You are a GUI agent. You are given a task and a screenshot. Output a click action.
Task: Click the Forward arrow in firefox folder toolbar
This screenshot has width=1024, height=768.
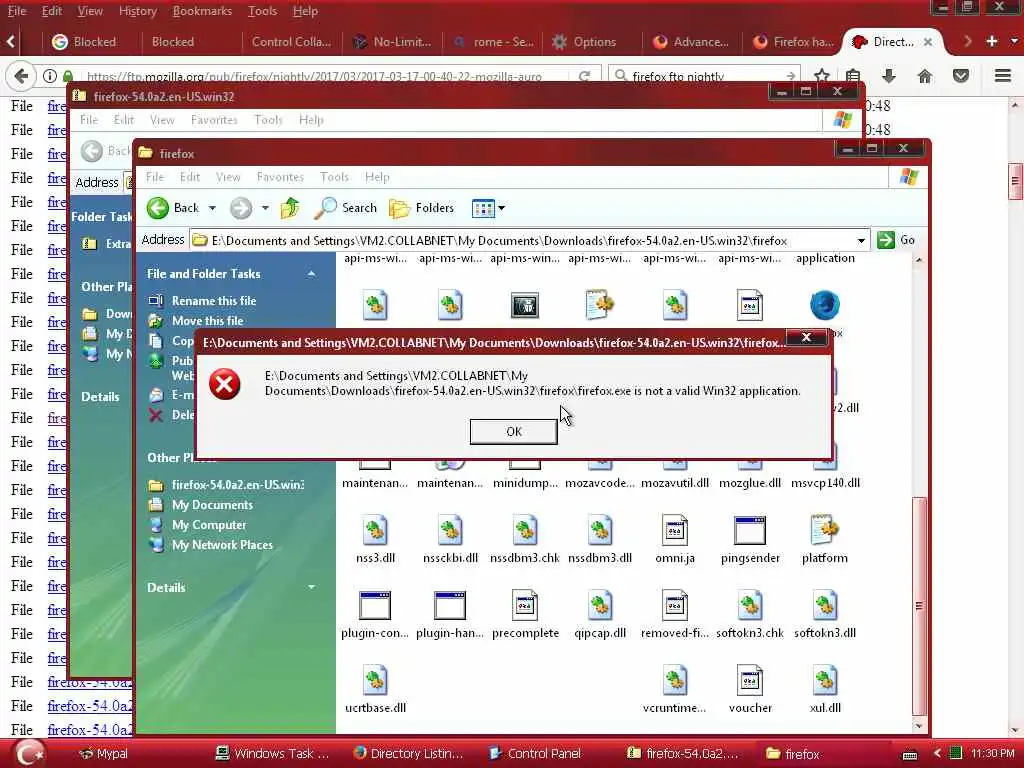(x=241, y=208)
